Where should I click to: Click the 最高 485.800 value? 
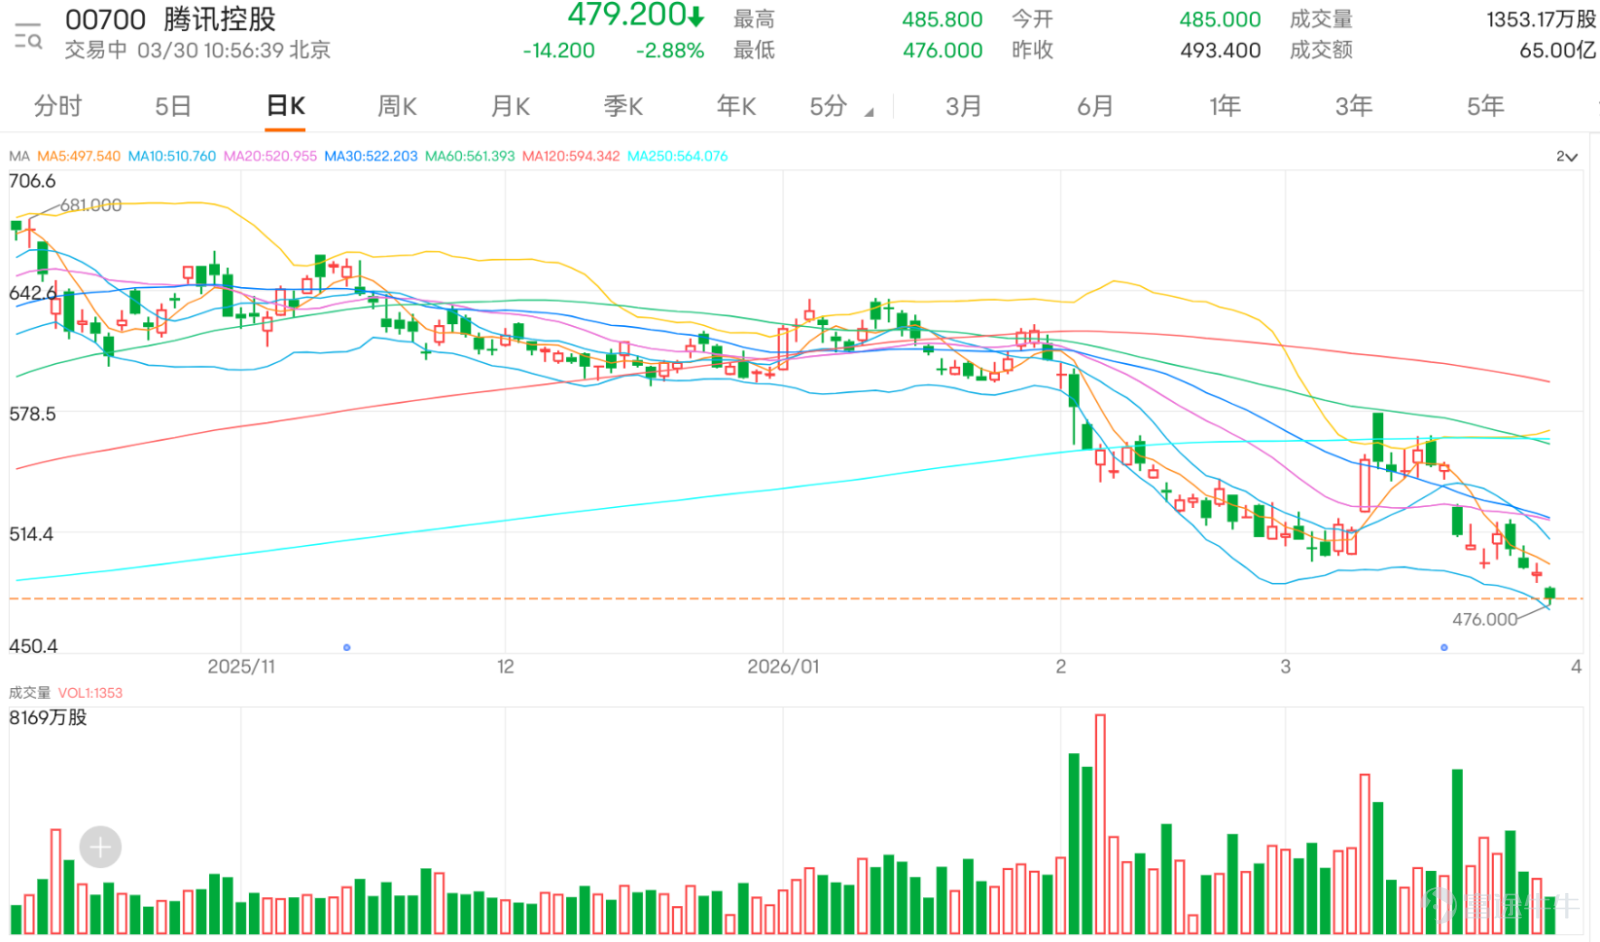coord(942,19)
